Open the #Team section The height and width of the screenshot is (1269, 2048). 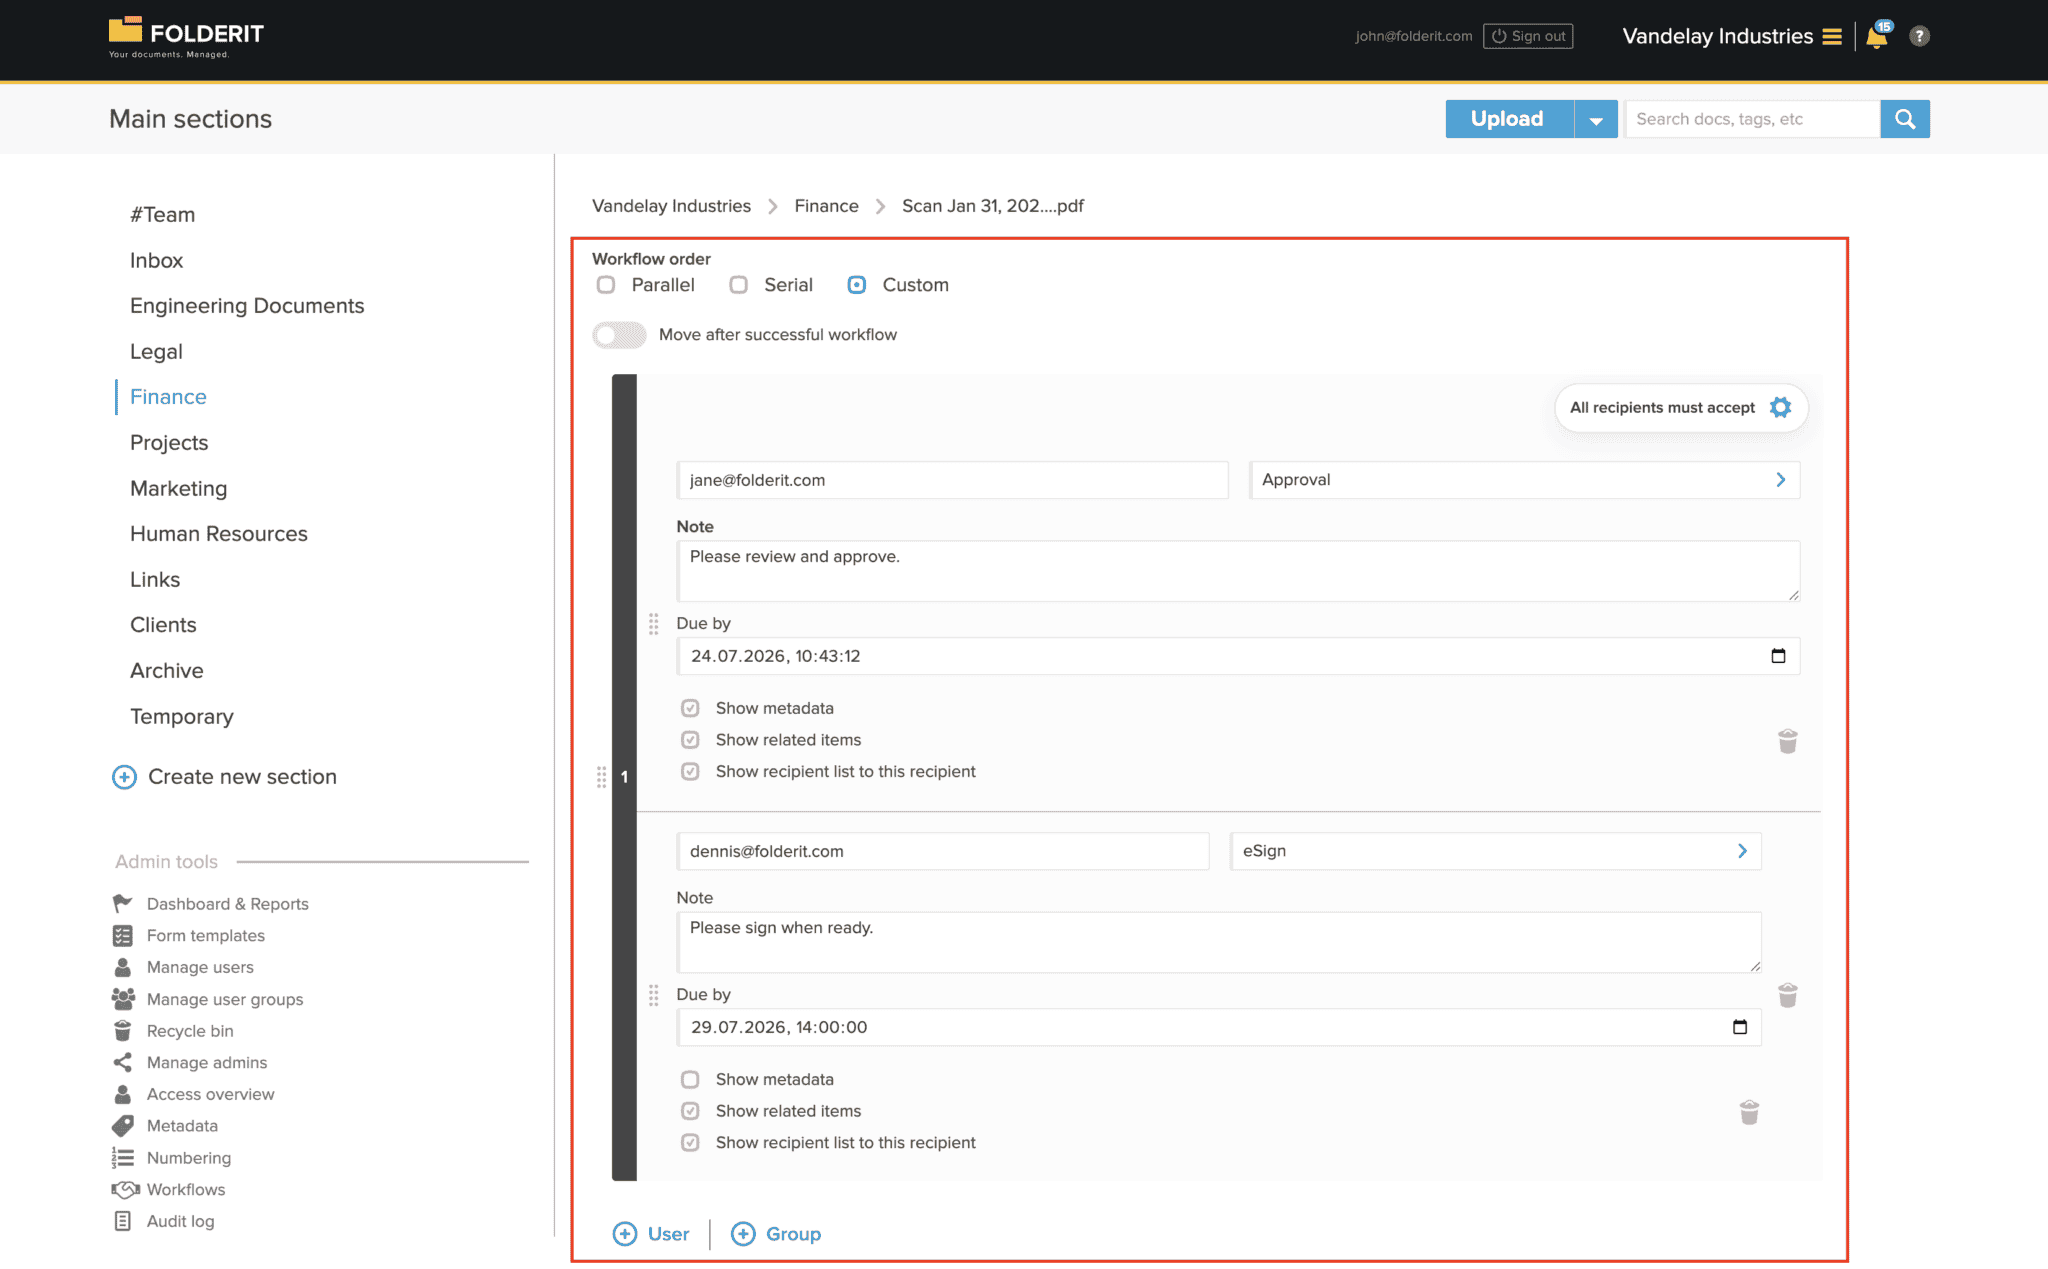(162, 215)
